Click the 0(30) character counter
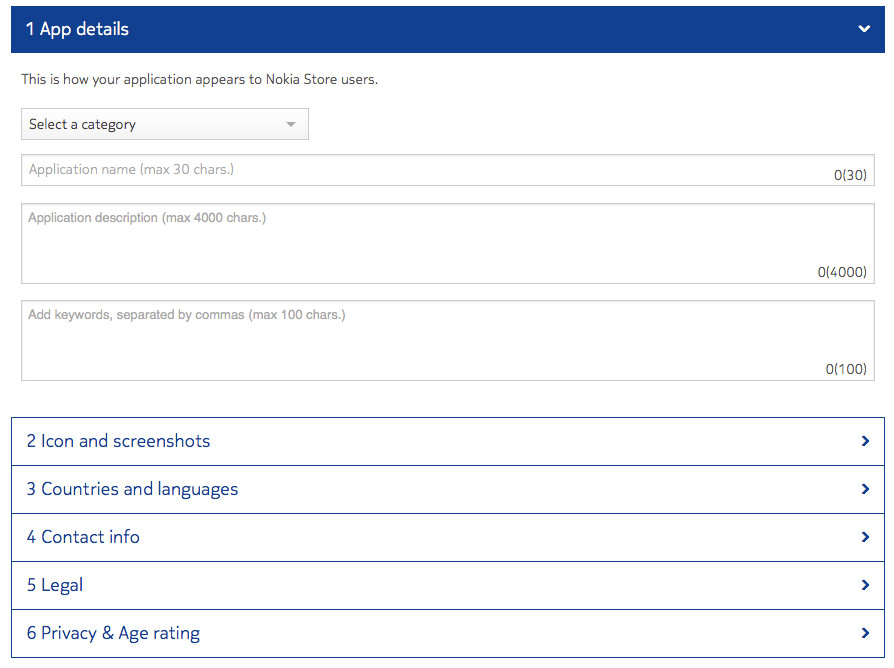 pyautogui.click(x=850, y=175)
